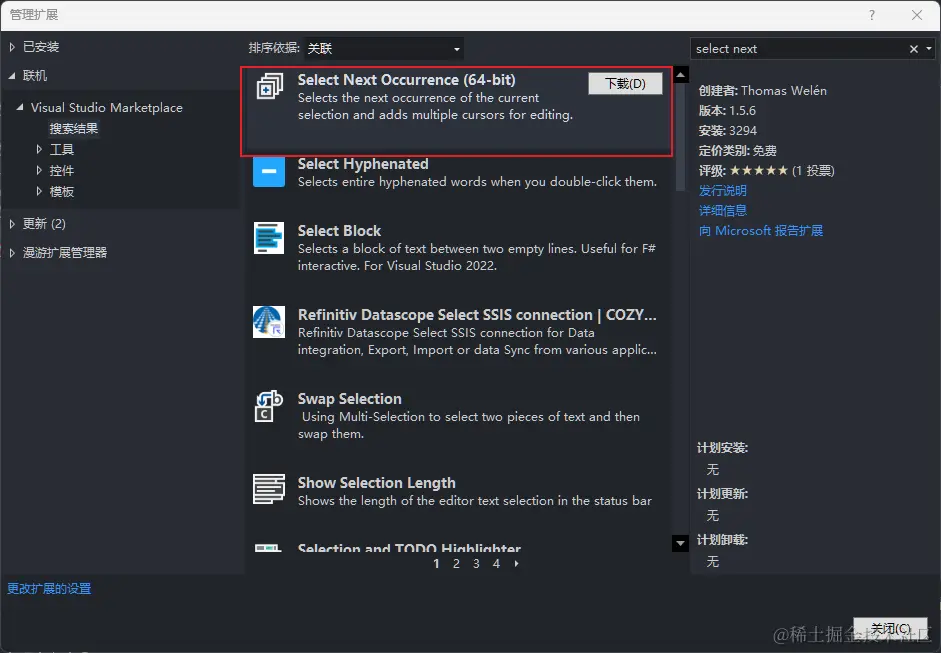Collapse the 联机 category
Image resolution: width=941 pixels, height=653 pixels.
(12, 76)
